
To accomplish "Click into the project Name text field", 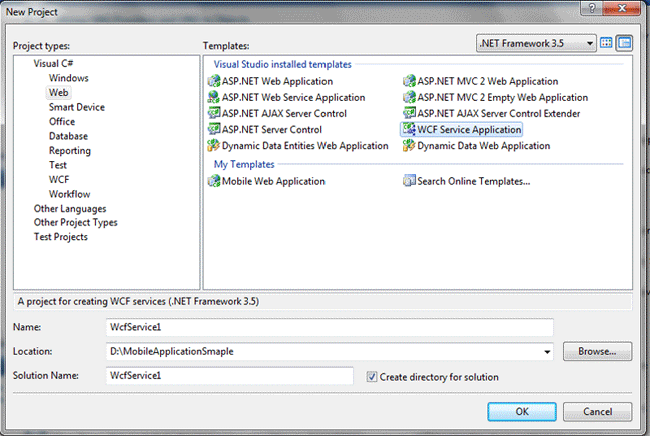I will pyautogui.click(x=329, y=328).
